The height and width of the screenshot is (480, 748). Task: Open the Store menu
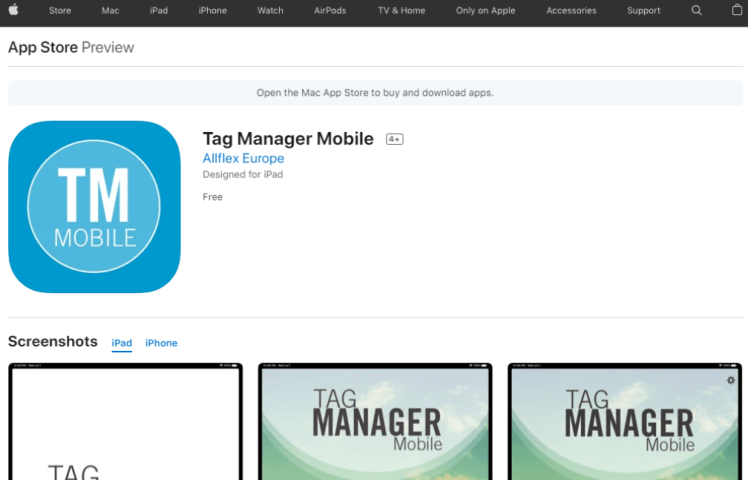click(60, 10)
